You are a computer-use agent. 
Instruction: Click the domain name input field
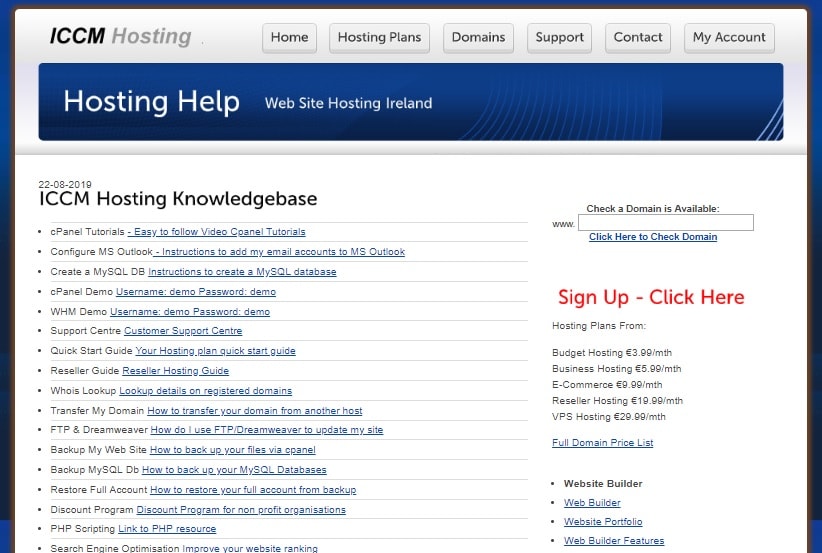666,222
